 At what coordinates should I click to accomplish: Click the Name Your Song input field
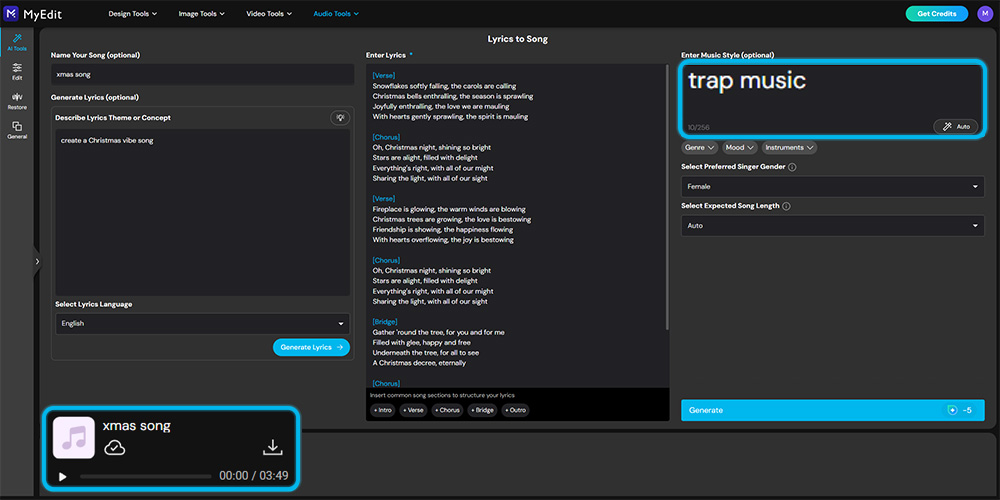pyautogui.click(x=202, y=75)
